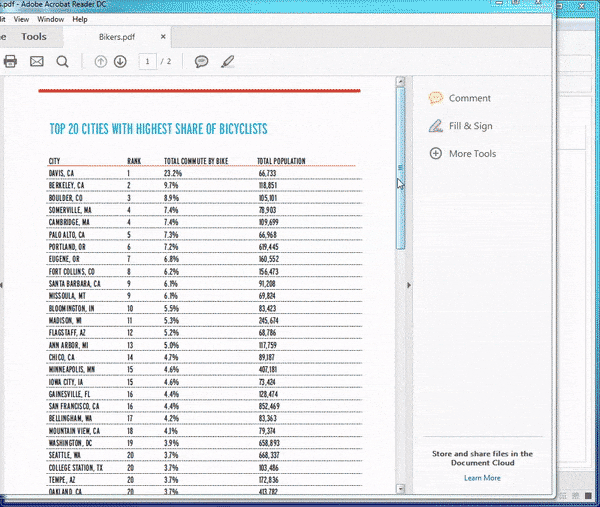600x507 pixels.
Task: Click the page number input field
Action: coord(149,62)
